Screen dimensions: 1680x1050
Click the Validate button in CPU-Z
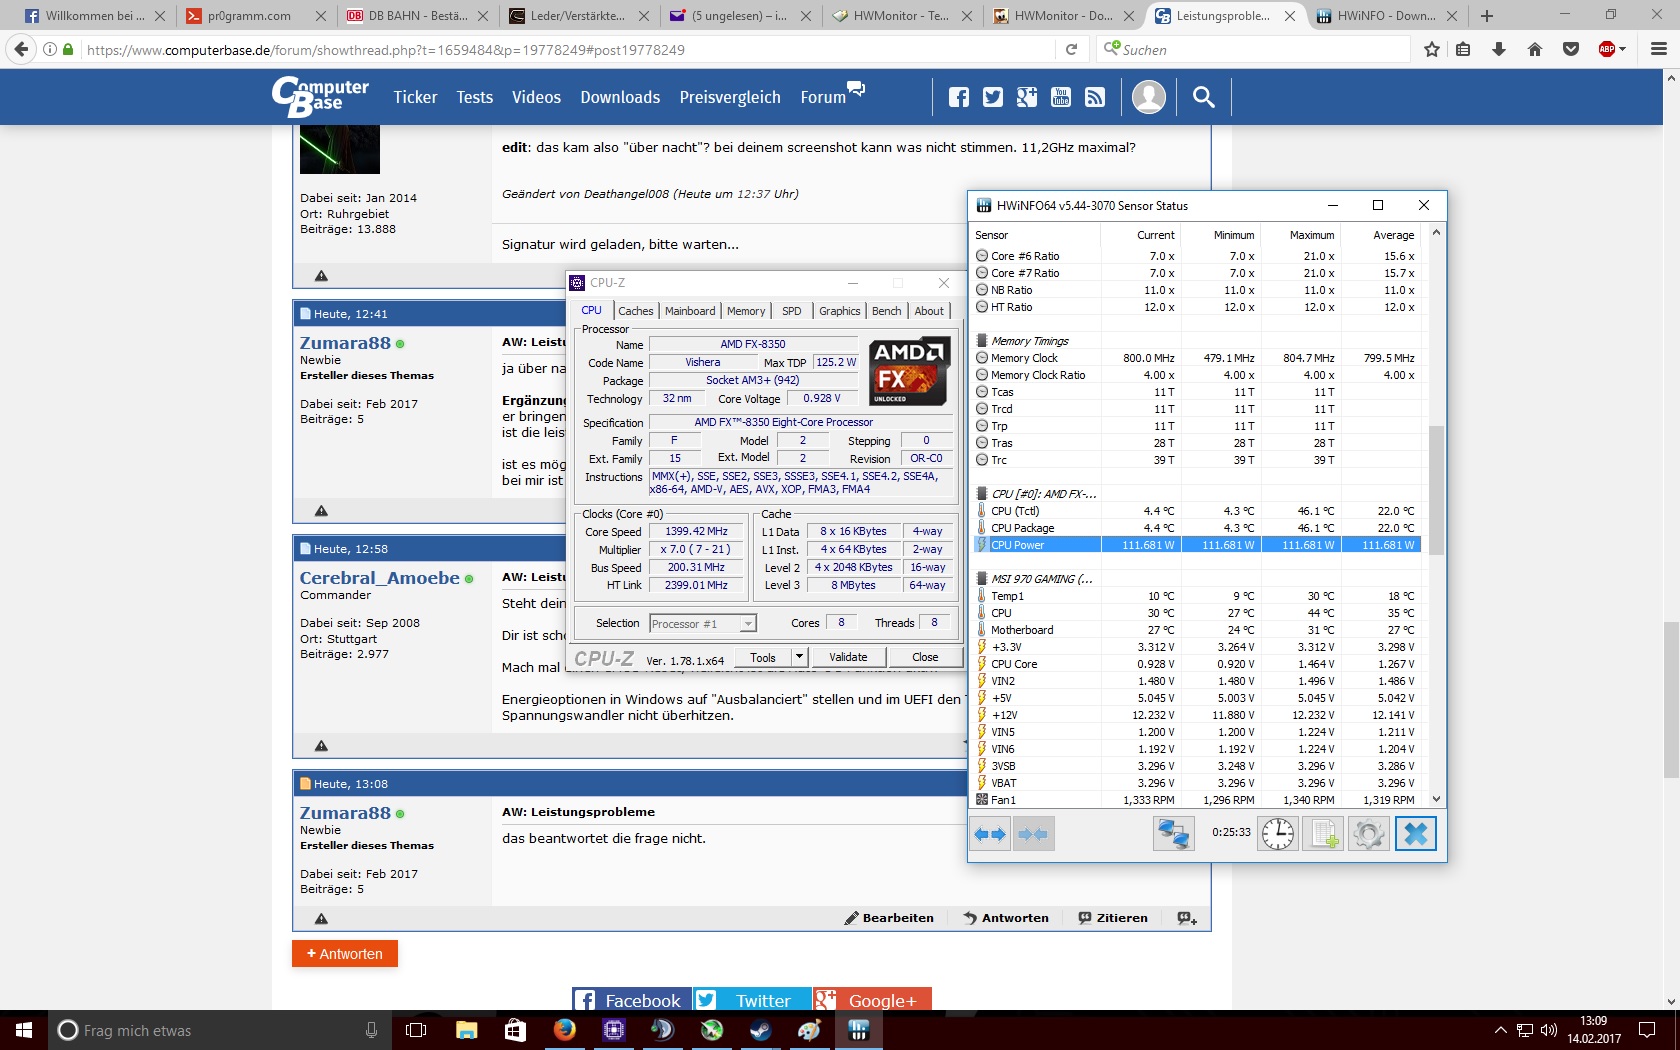pyautogui.click(x=848, y=657)
